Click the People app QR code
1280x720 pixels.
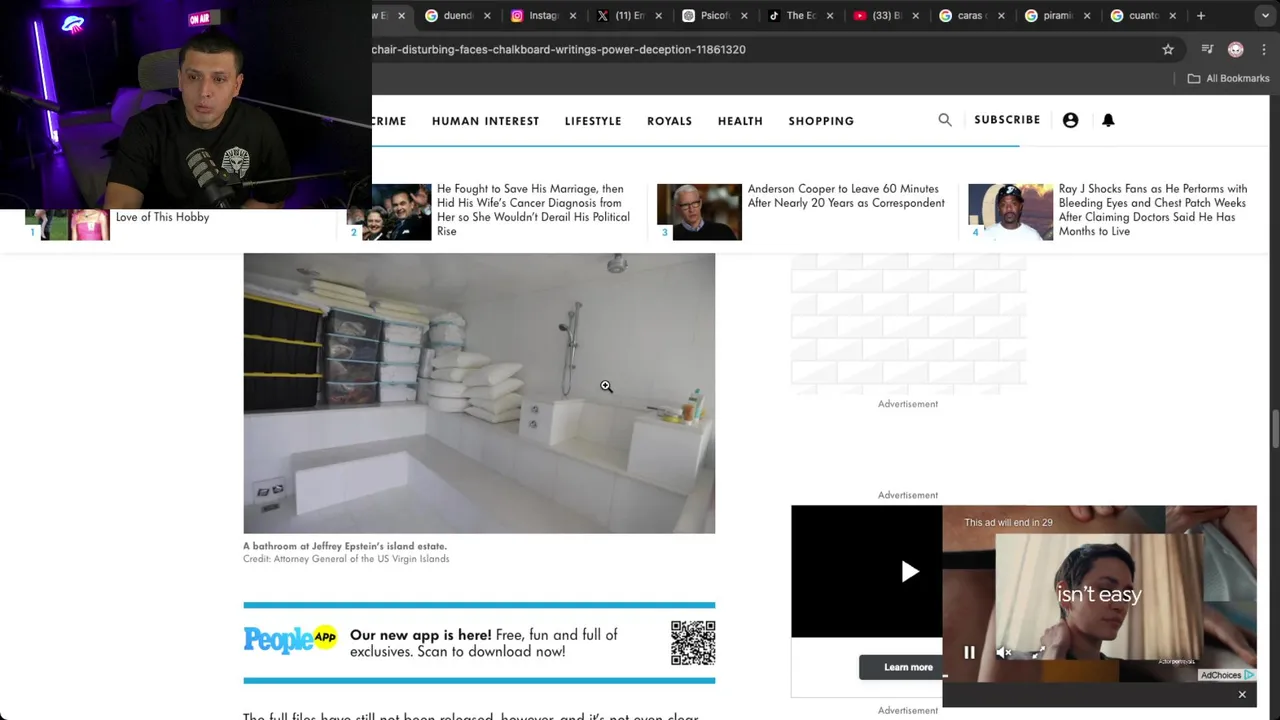[693, 643]
